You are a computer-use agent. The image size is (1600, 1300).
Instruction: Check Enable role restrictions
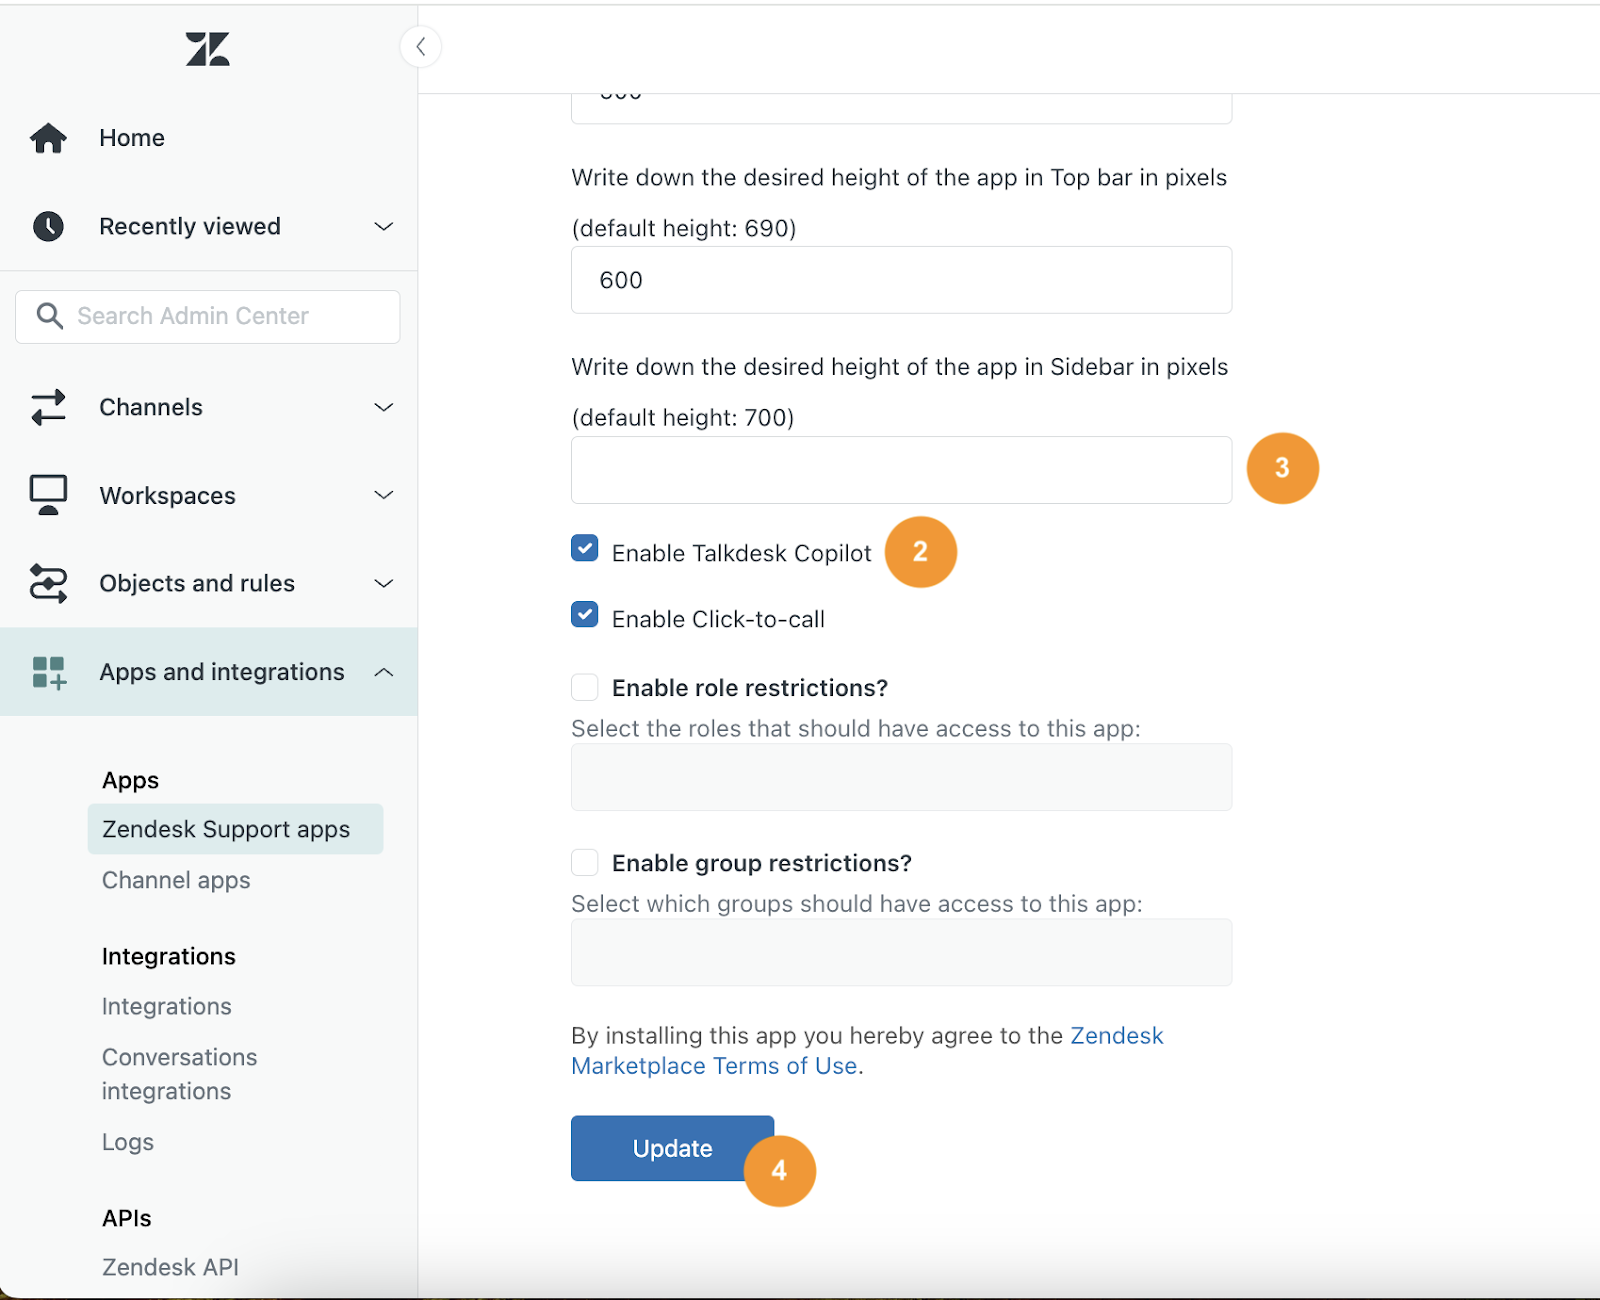[585, 687]
